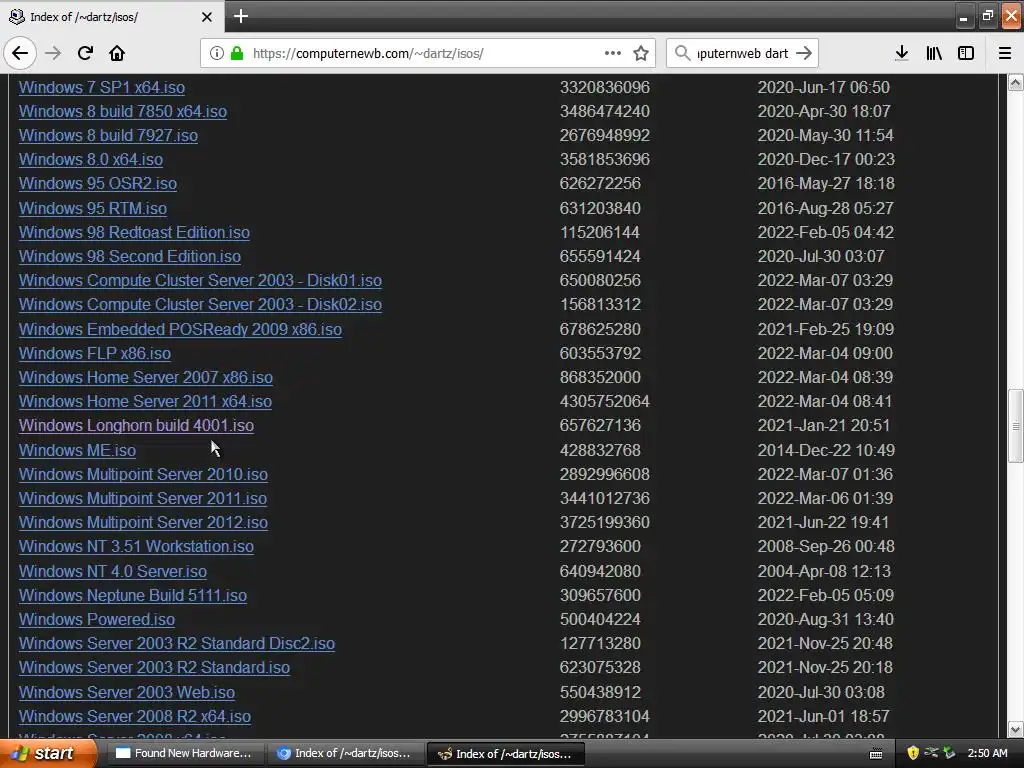1024x768 pixels.
Task: Open Windows Compute Cluster Server 2003 Disk02.iso
Action: coord(200,304)
